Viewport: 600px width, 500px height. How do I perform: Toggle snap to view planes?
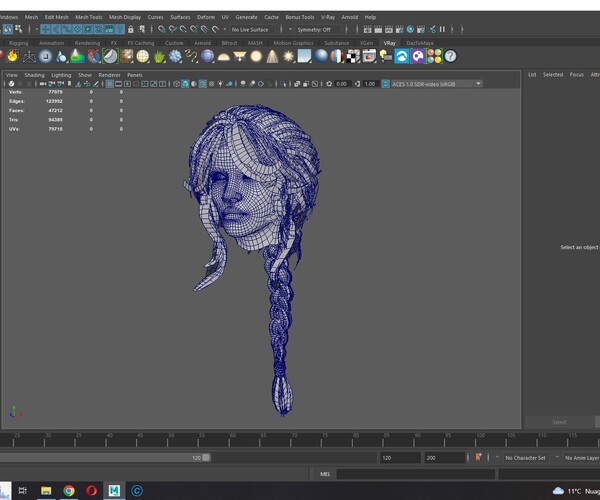[x=204, y=29]
